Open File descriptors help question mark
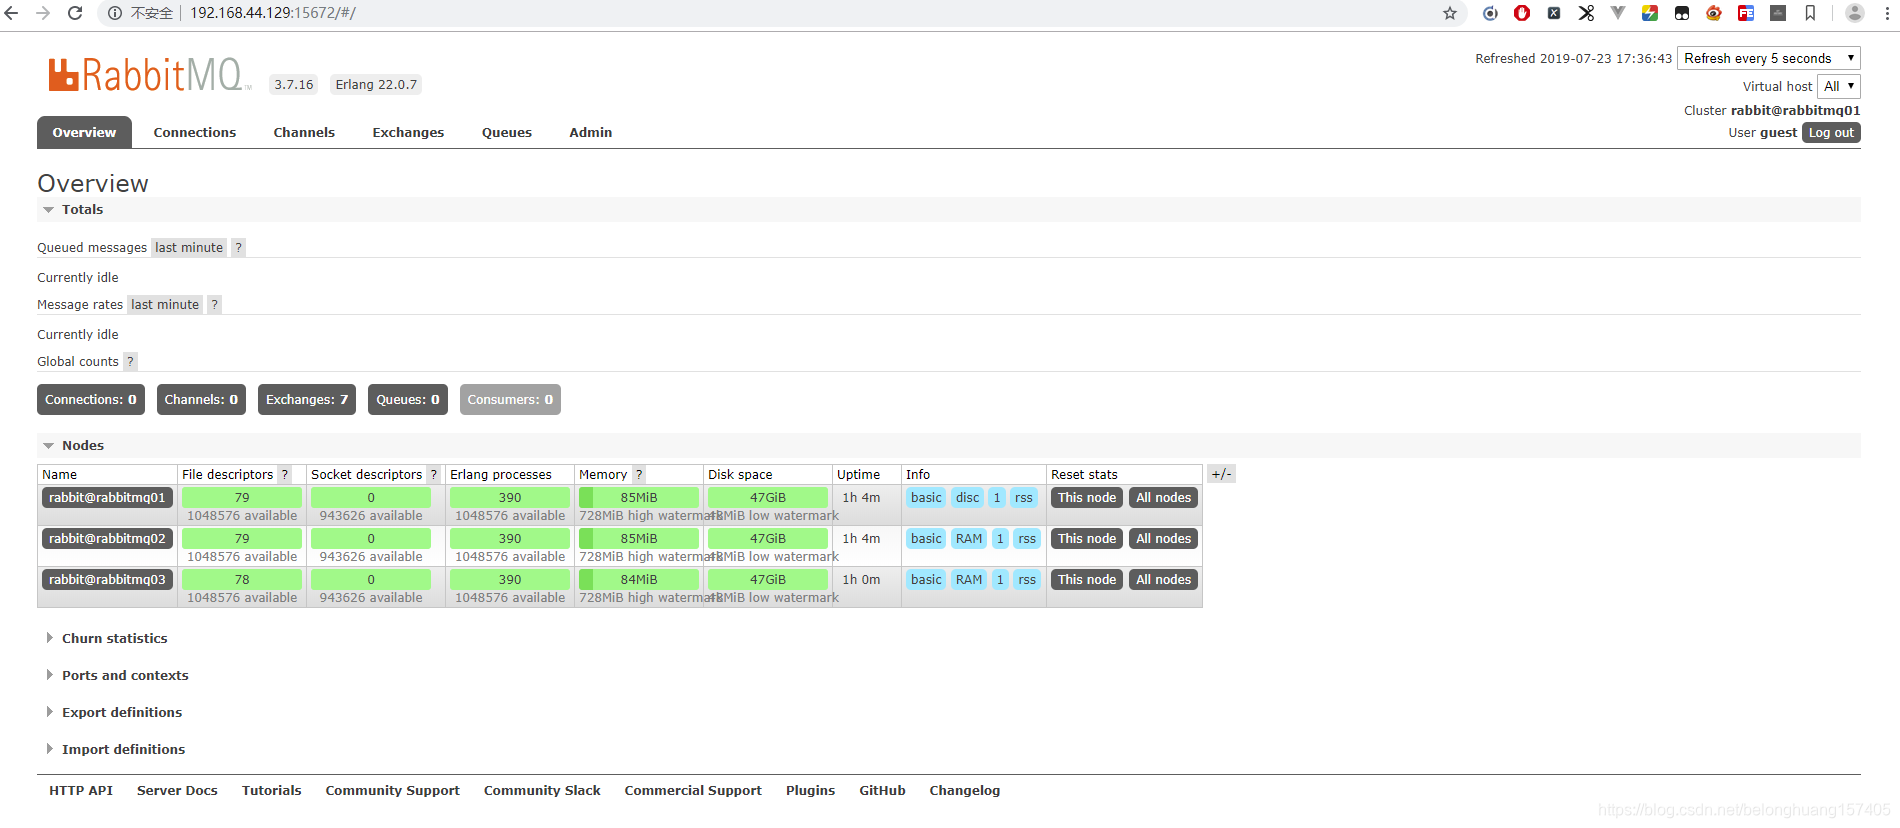The image size is (1900, 828). pyautogui.click(x=285, y=475)
